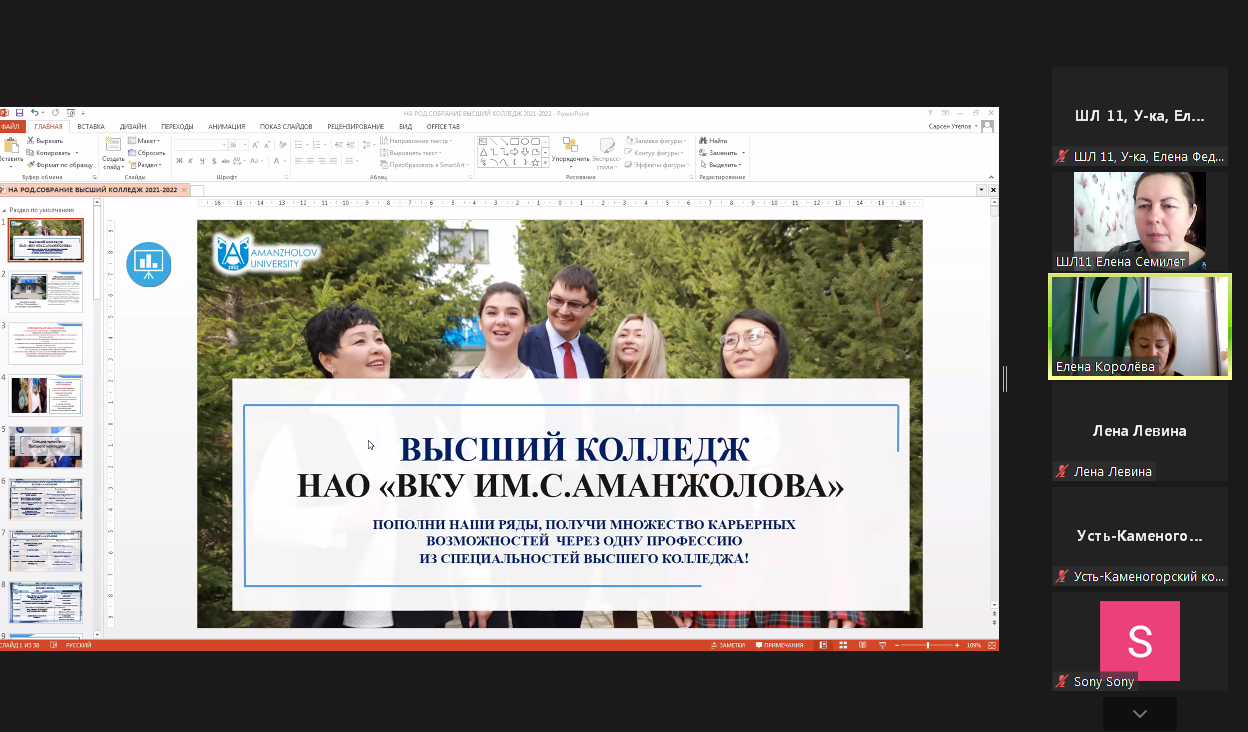Image resolution: width=1248 pixels, height=732 pixels.
Task: Open the Layout (Макет) dropdown
Action: point(144,141)
